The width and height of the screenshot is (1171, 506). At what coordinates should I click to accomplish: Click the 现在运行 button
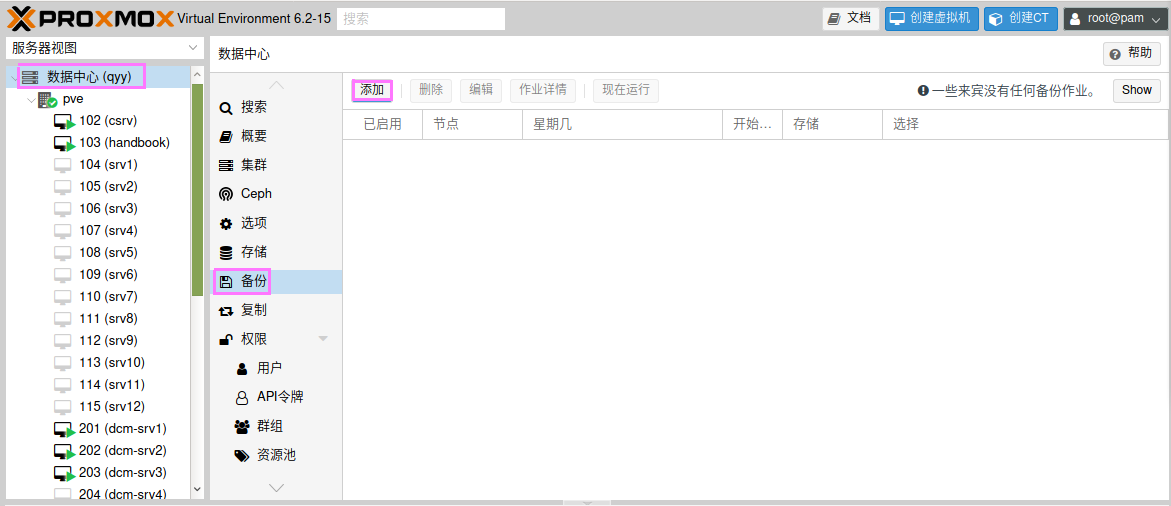click(626, 90)
